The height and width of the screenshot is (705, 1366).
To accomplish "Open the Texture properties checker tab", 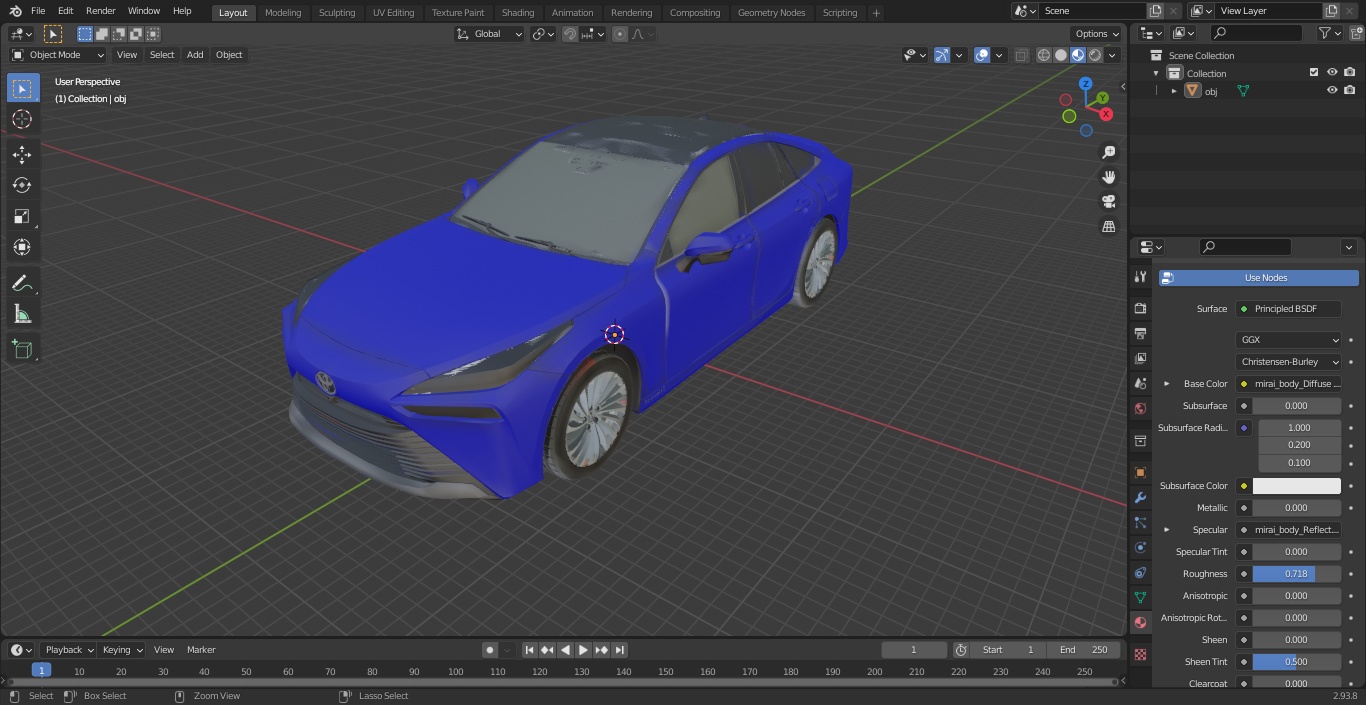I will point(1140,655).
